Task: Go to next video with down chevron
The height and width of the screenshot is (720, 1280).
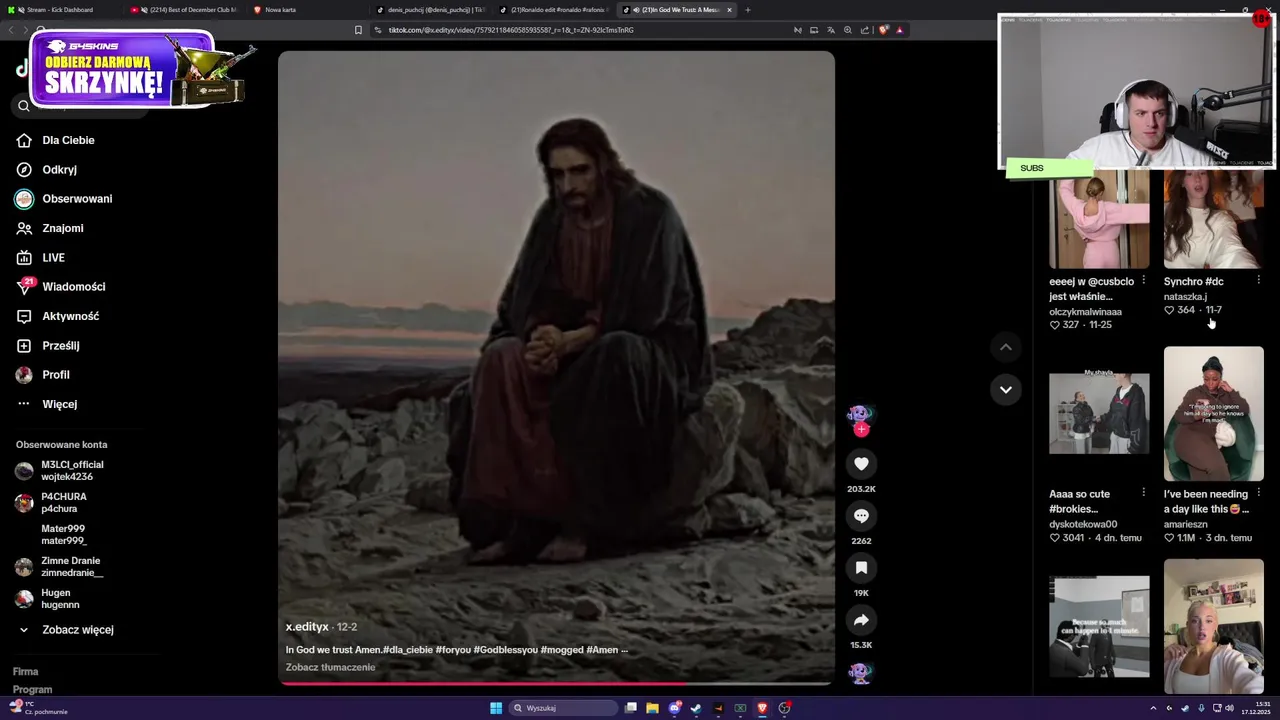Action: click(1006, 389)
